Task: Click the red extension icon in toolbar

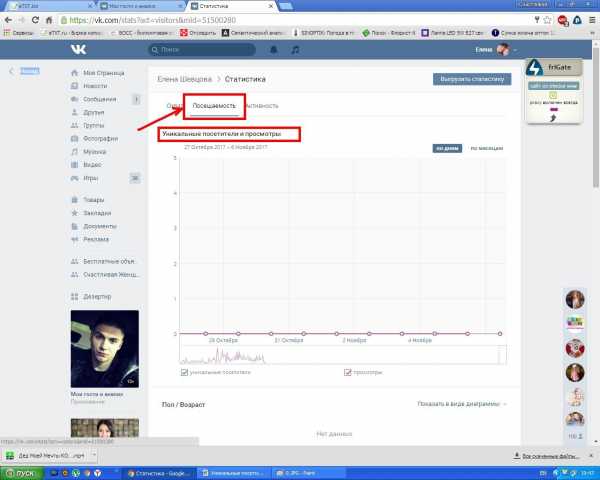Action: (x=562, y=20)
